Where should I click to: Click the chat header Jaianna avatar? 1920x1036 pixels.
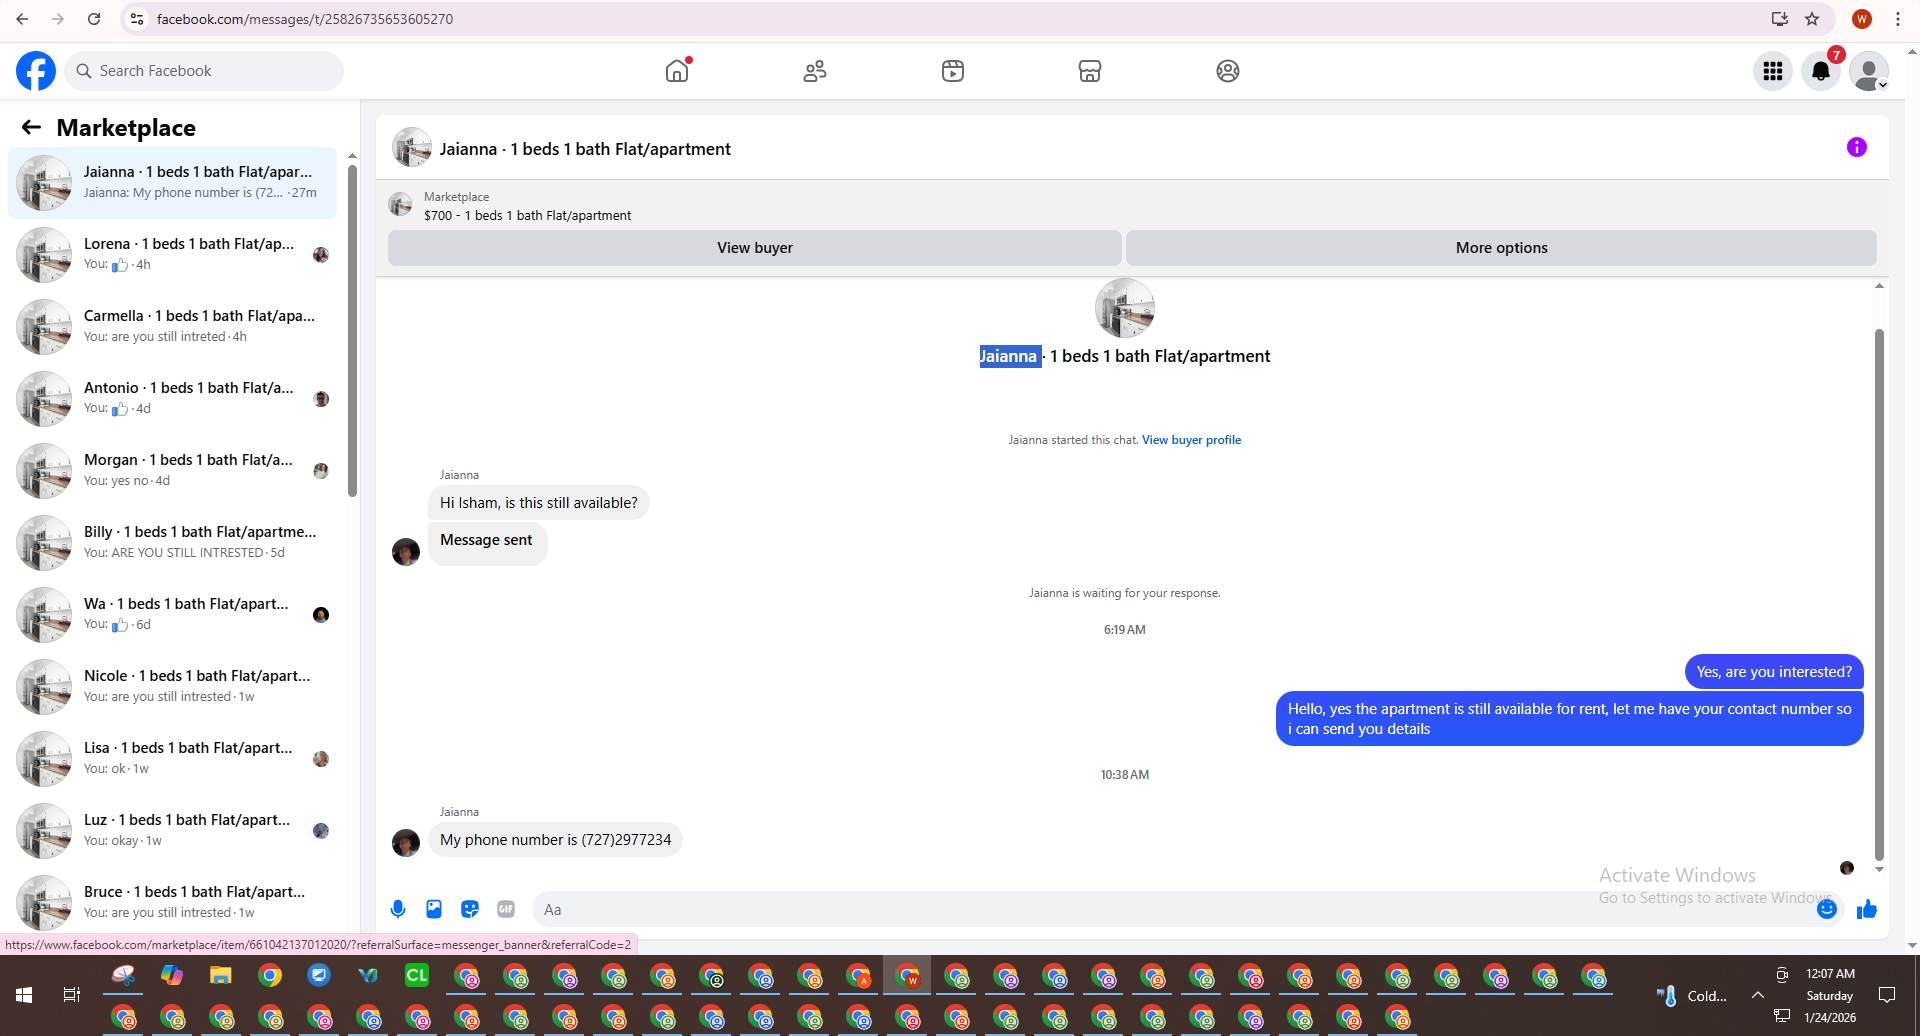point(412,148)
